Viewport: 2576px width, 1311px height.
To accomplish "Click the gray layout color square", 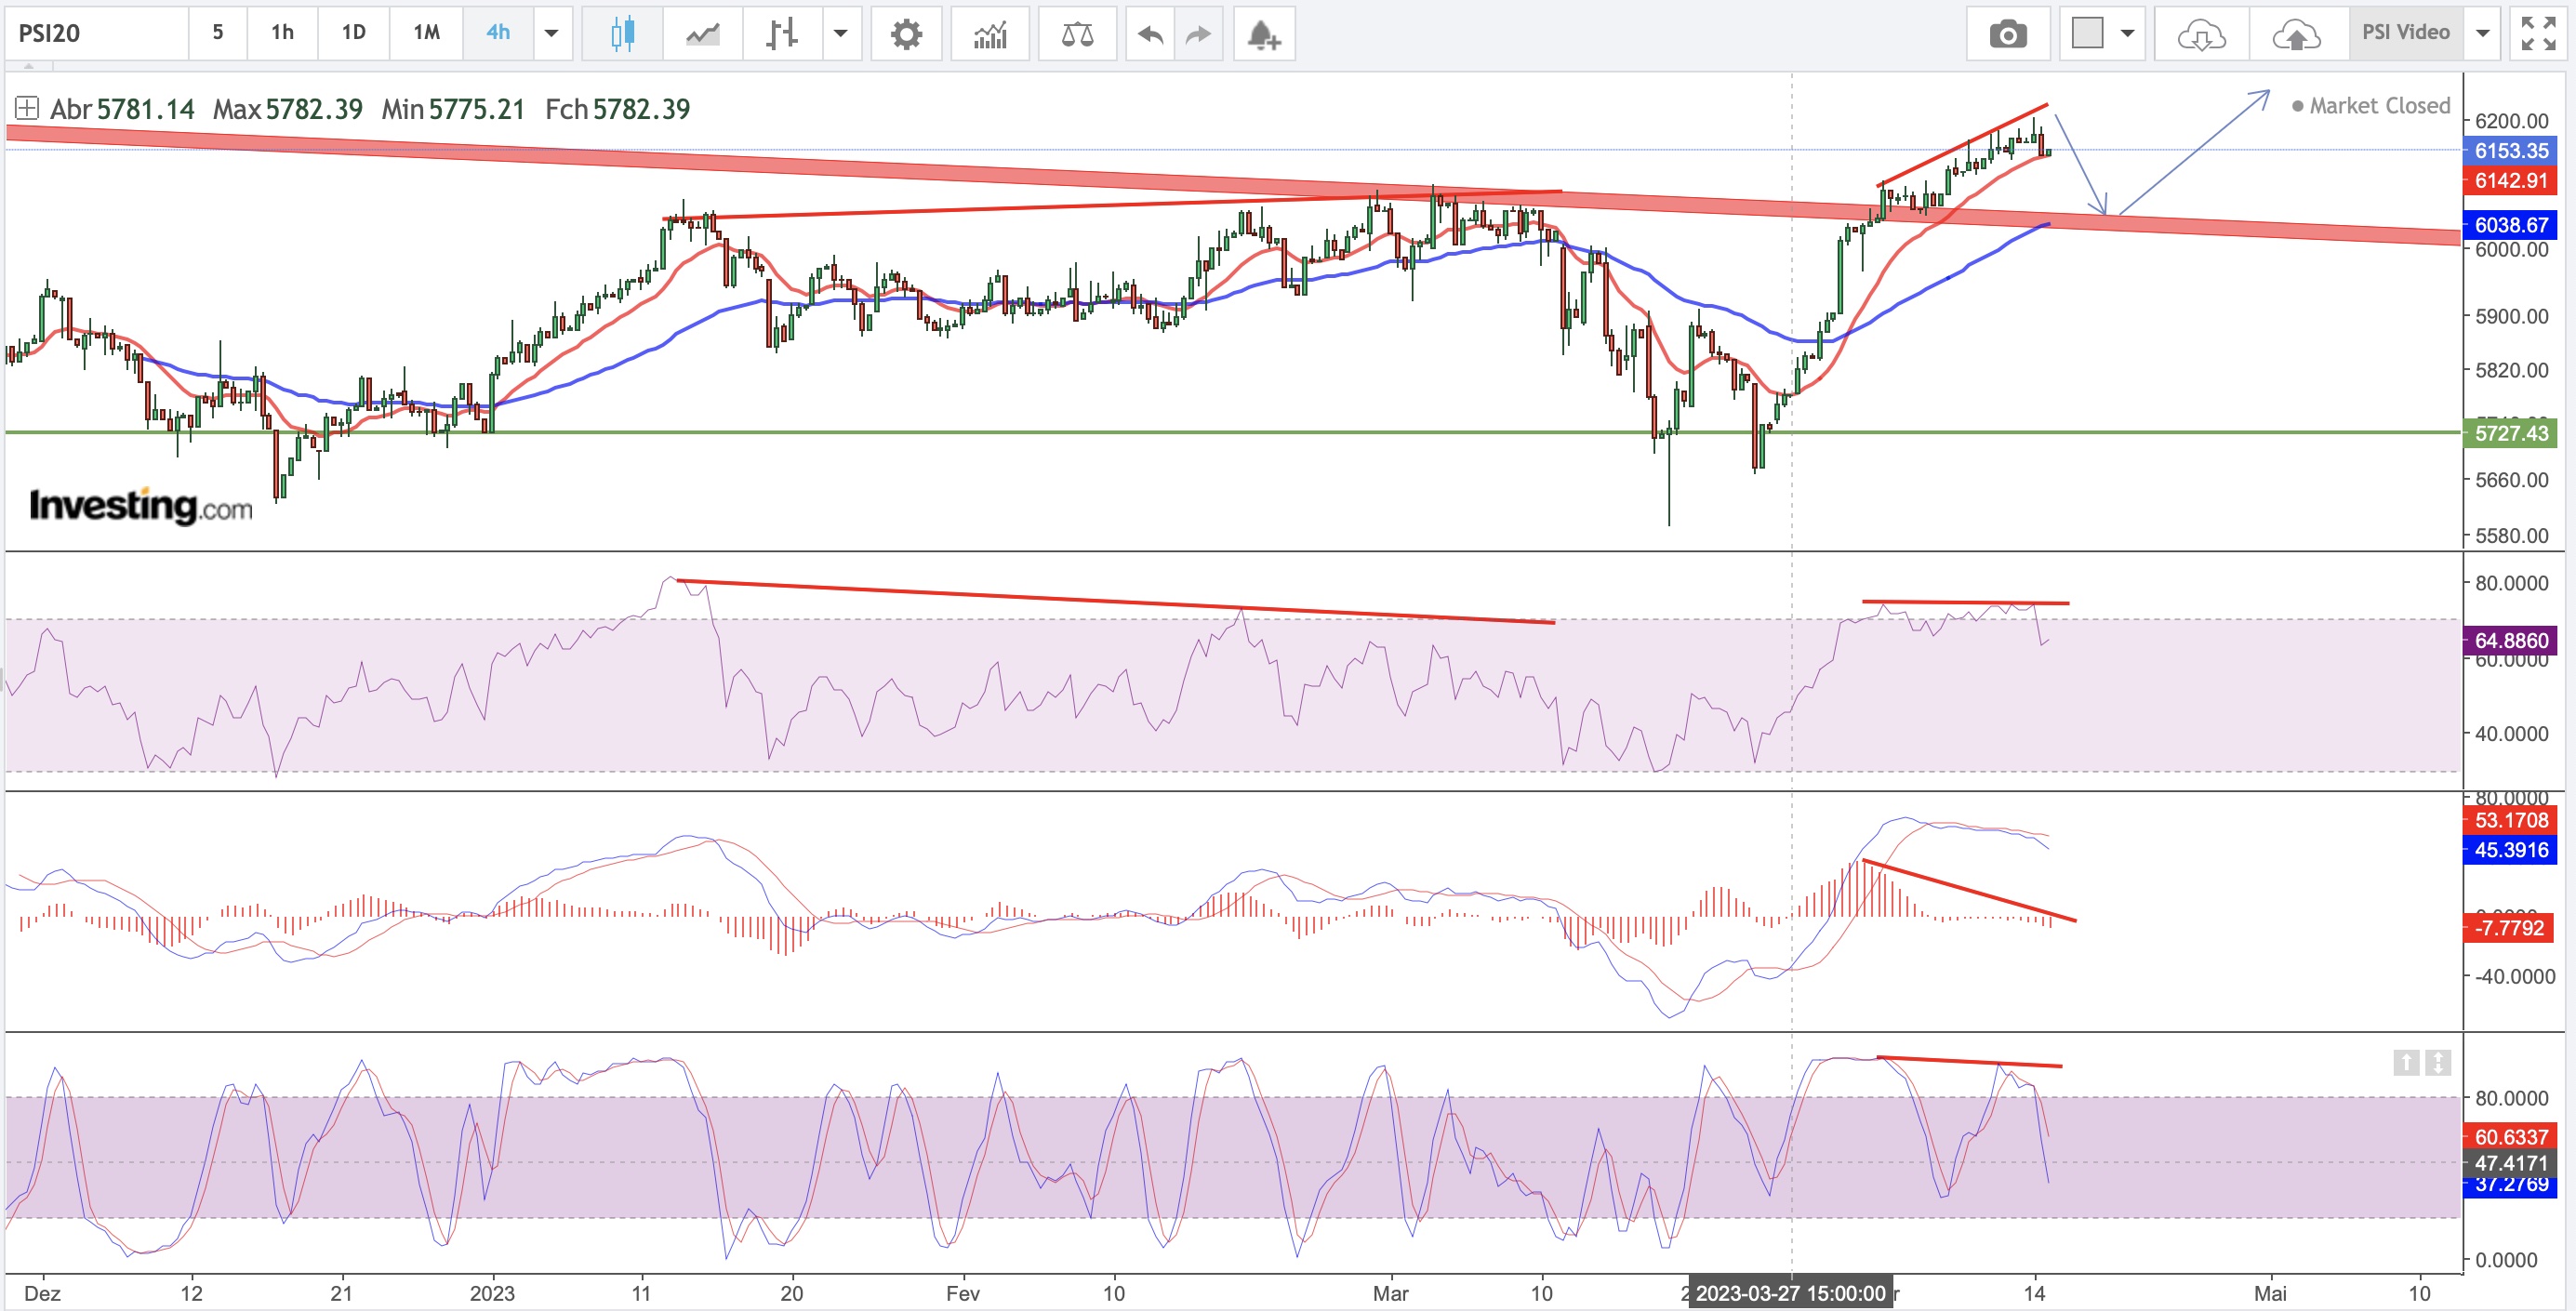I will [2087, 33].
